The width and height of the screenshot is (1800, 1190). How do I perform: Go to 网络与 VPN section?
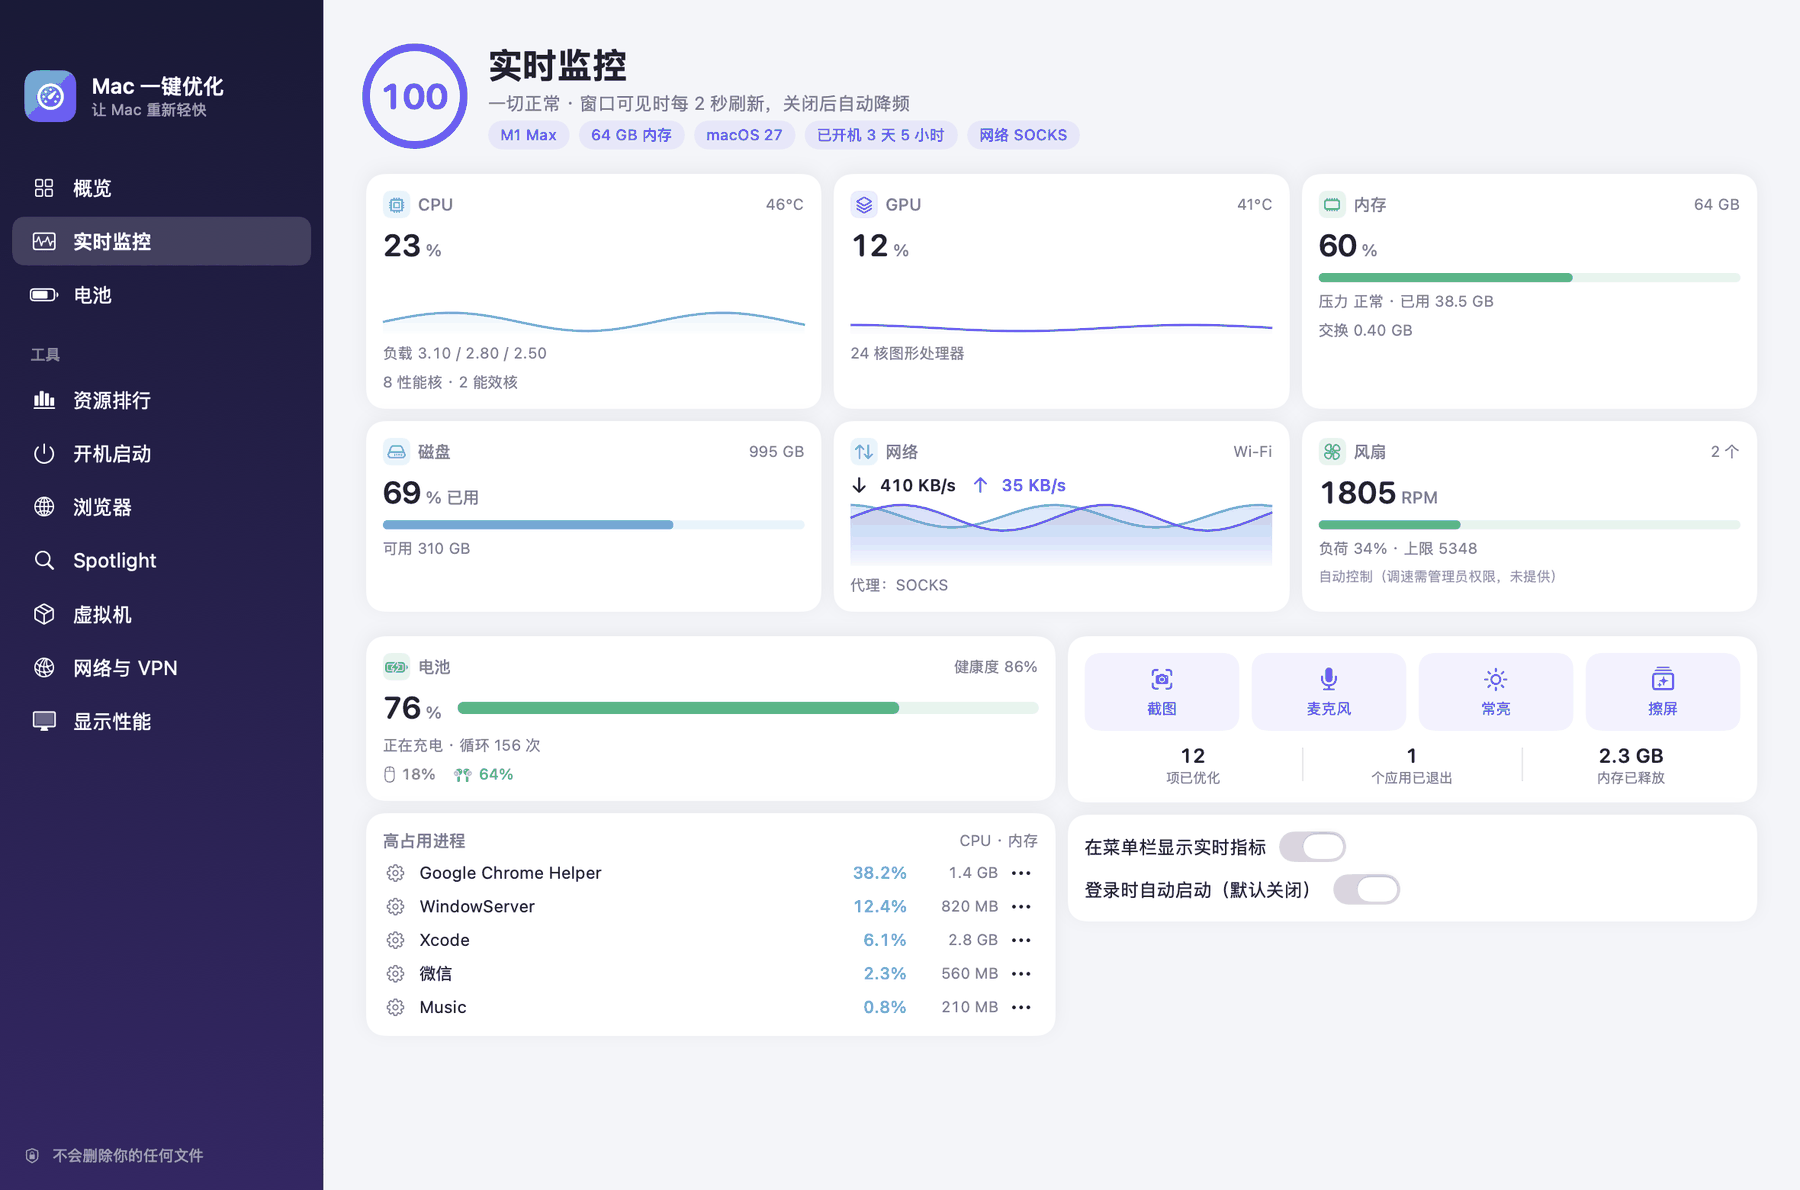click(x=161, y=668)
